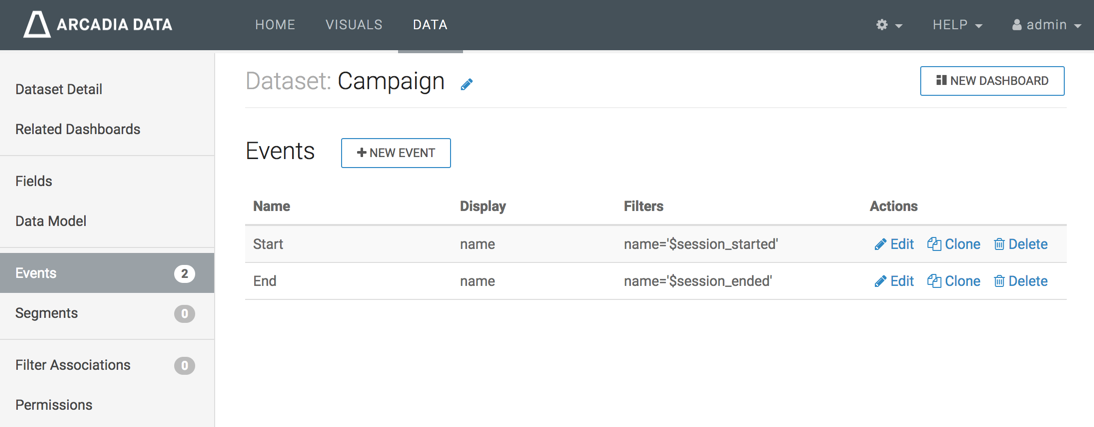Click the pencil icon beside Campaign title

467,85
